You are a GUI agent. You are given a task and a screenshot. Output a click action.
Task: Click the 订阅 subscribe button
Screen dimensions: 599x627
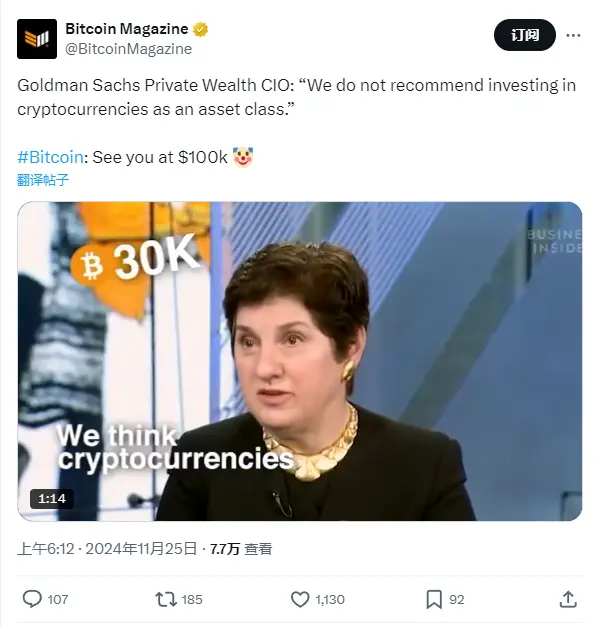click(x=525, y=35)
